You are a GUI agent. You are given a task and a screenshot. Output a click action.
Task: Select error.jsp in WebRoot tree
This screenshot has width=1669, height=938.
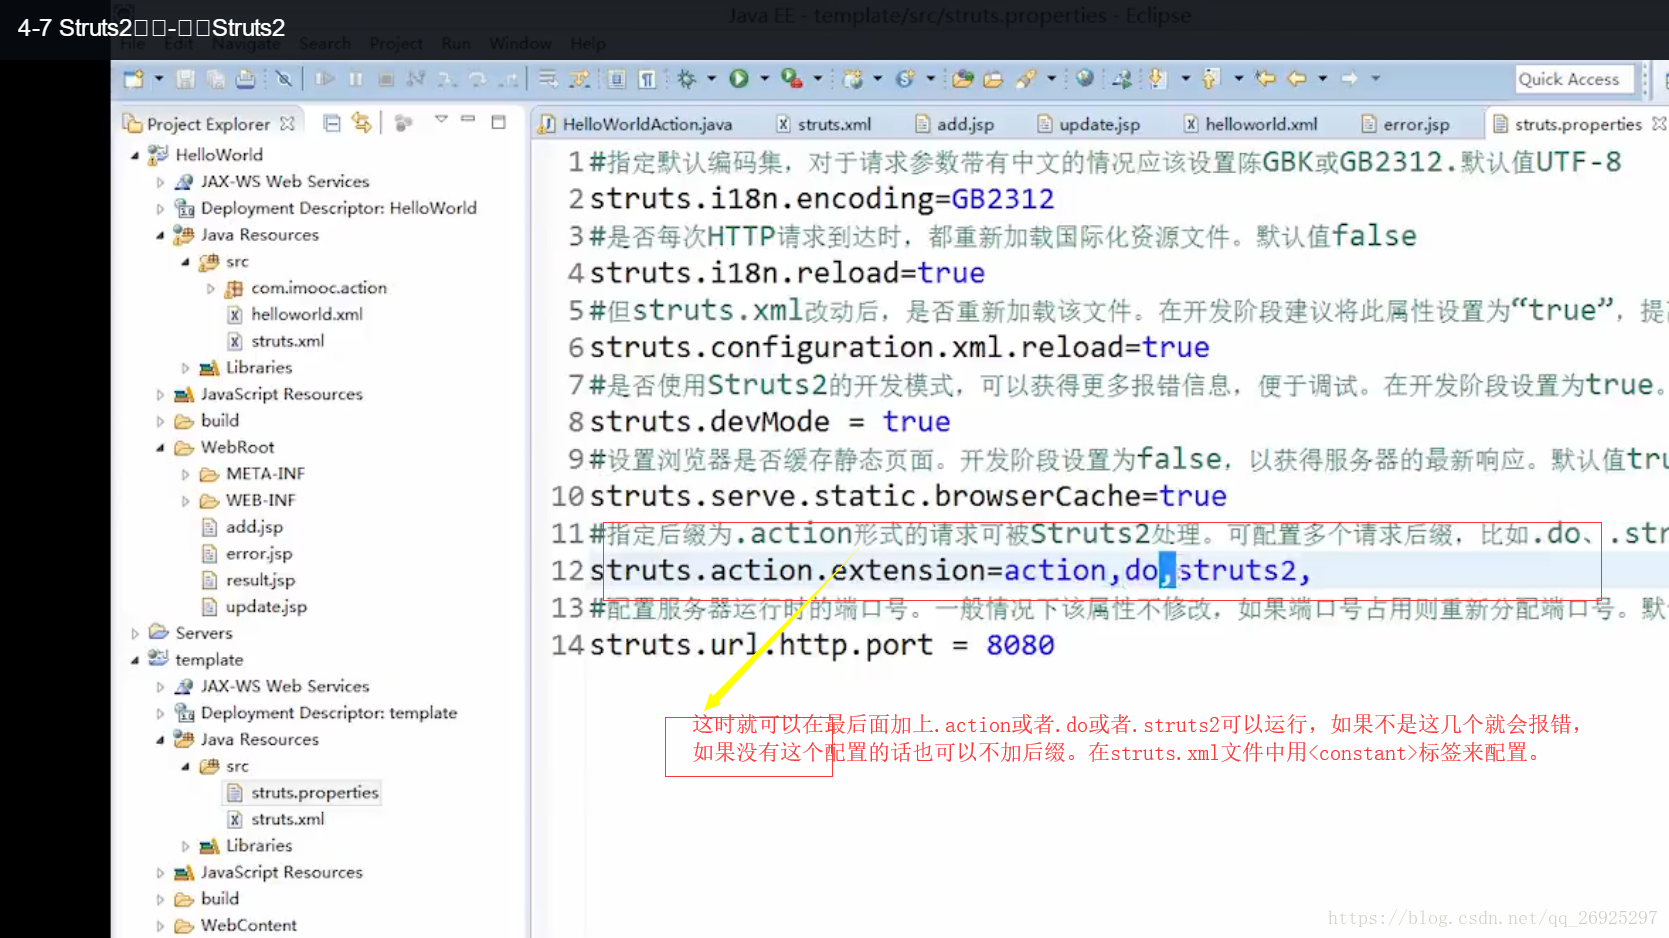click(x=259, y=553)
